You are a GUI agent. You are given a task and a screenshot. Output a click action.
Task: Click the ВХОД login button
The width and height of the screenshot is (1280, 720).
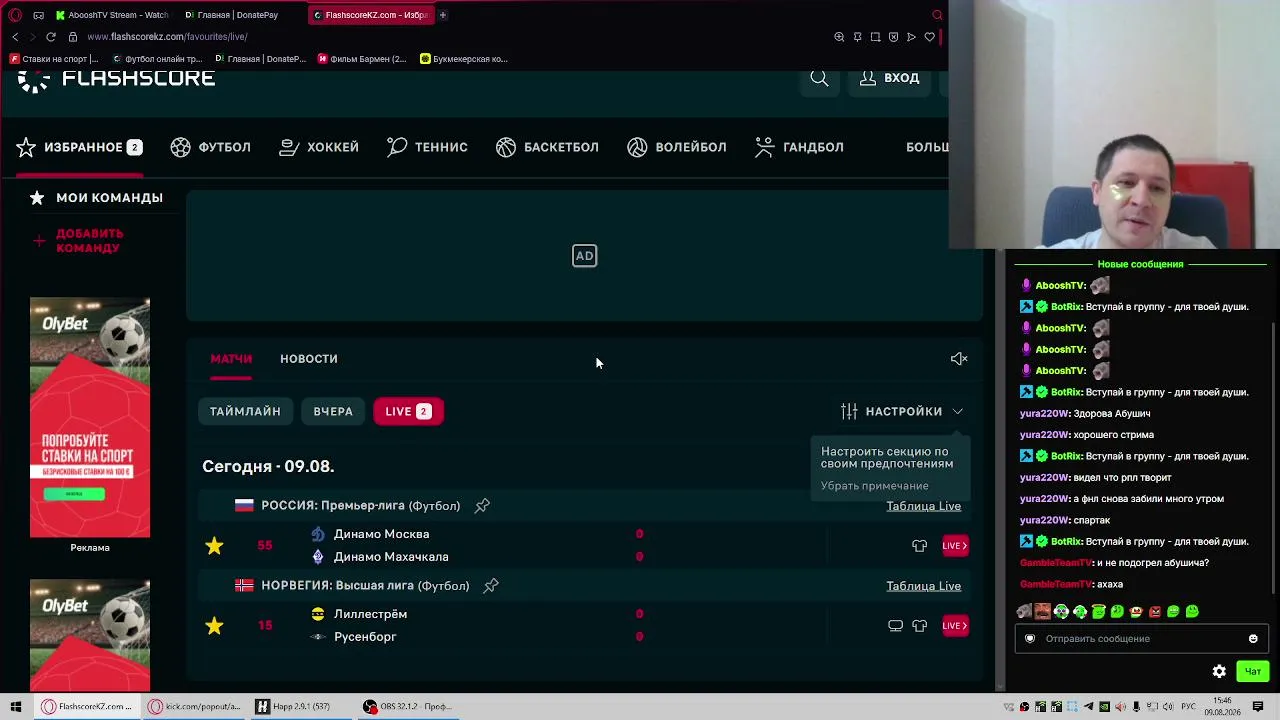click(x=889, y=78)
